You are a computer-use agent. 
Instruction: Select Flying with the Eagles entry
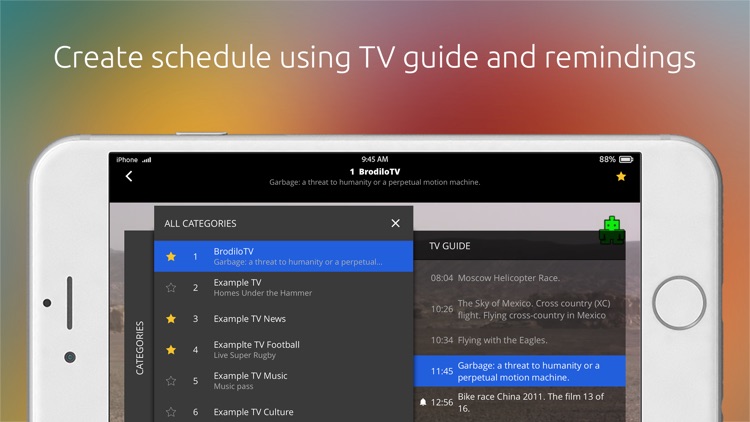pyautogui.click(x=519, y=340)
